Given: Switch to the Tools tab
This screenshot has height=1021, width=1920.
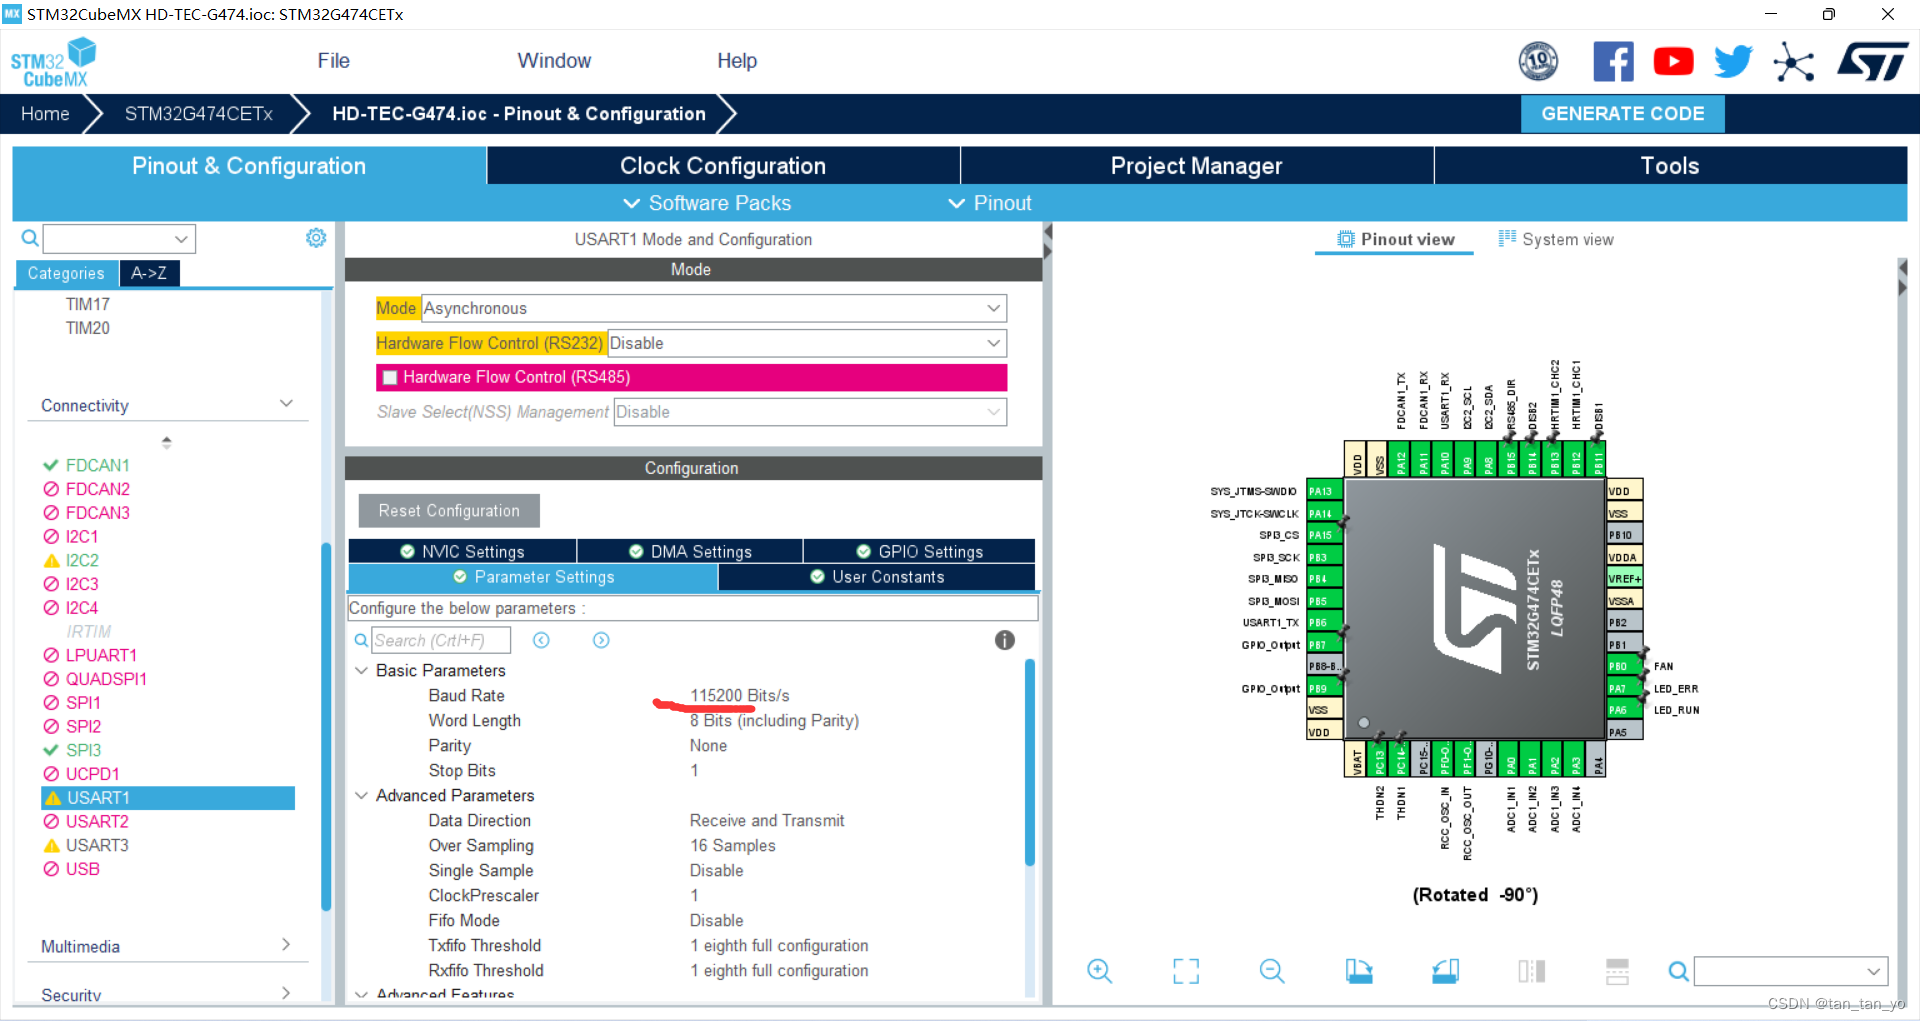Looking at the screenshot, I should (x=1670, y=166).
